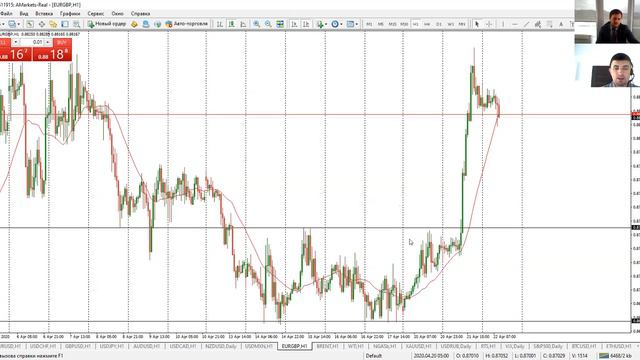Switch to the USDJPY,H1 chart tab
Viewport: 640px width, 360px height.
pos(112,346)
